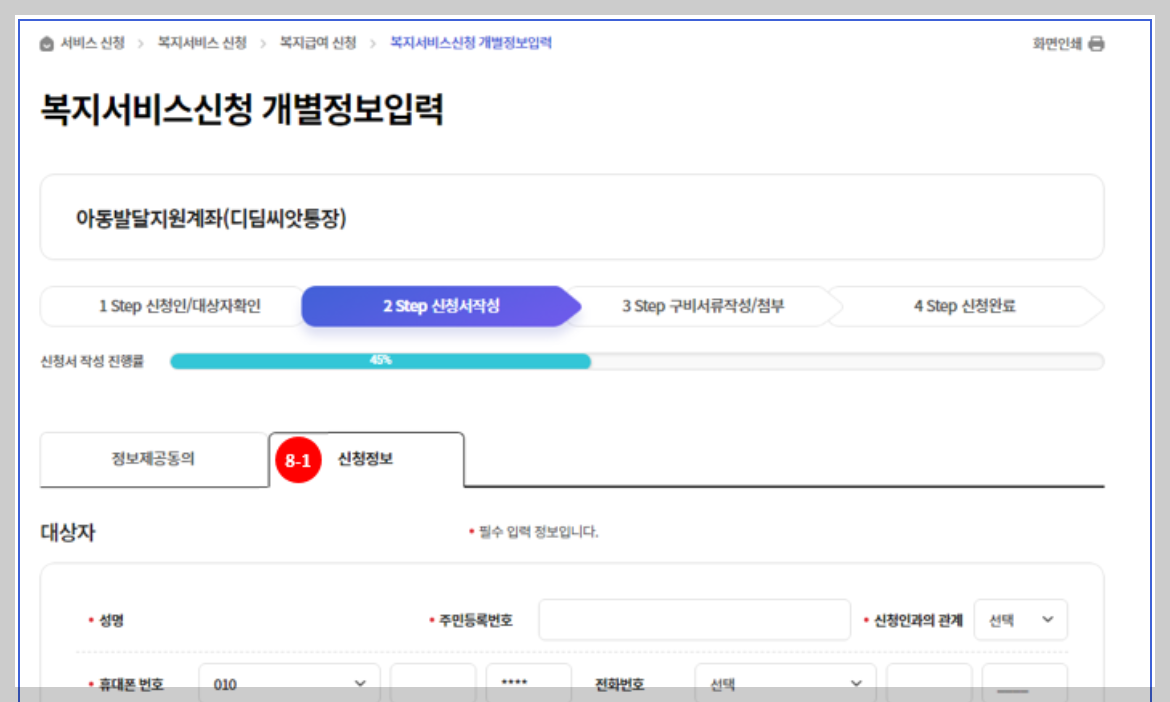Image resolution: width=1170 pixels, height=702 pixels.
Task: Open the 서비스 신청 breadcrumb link
Action: [93, 43]
